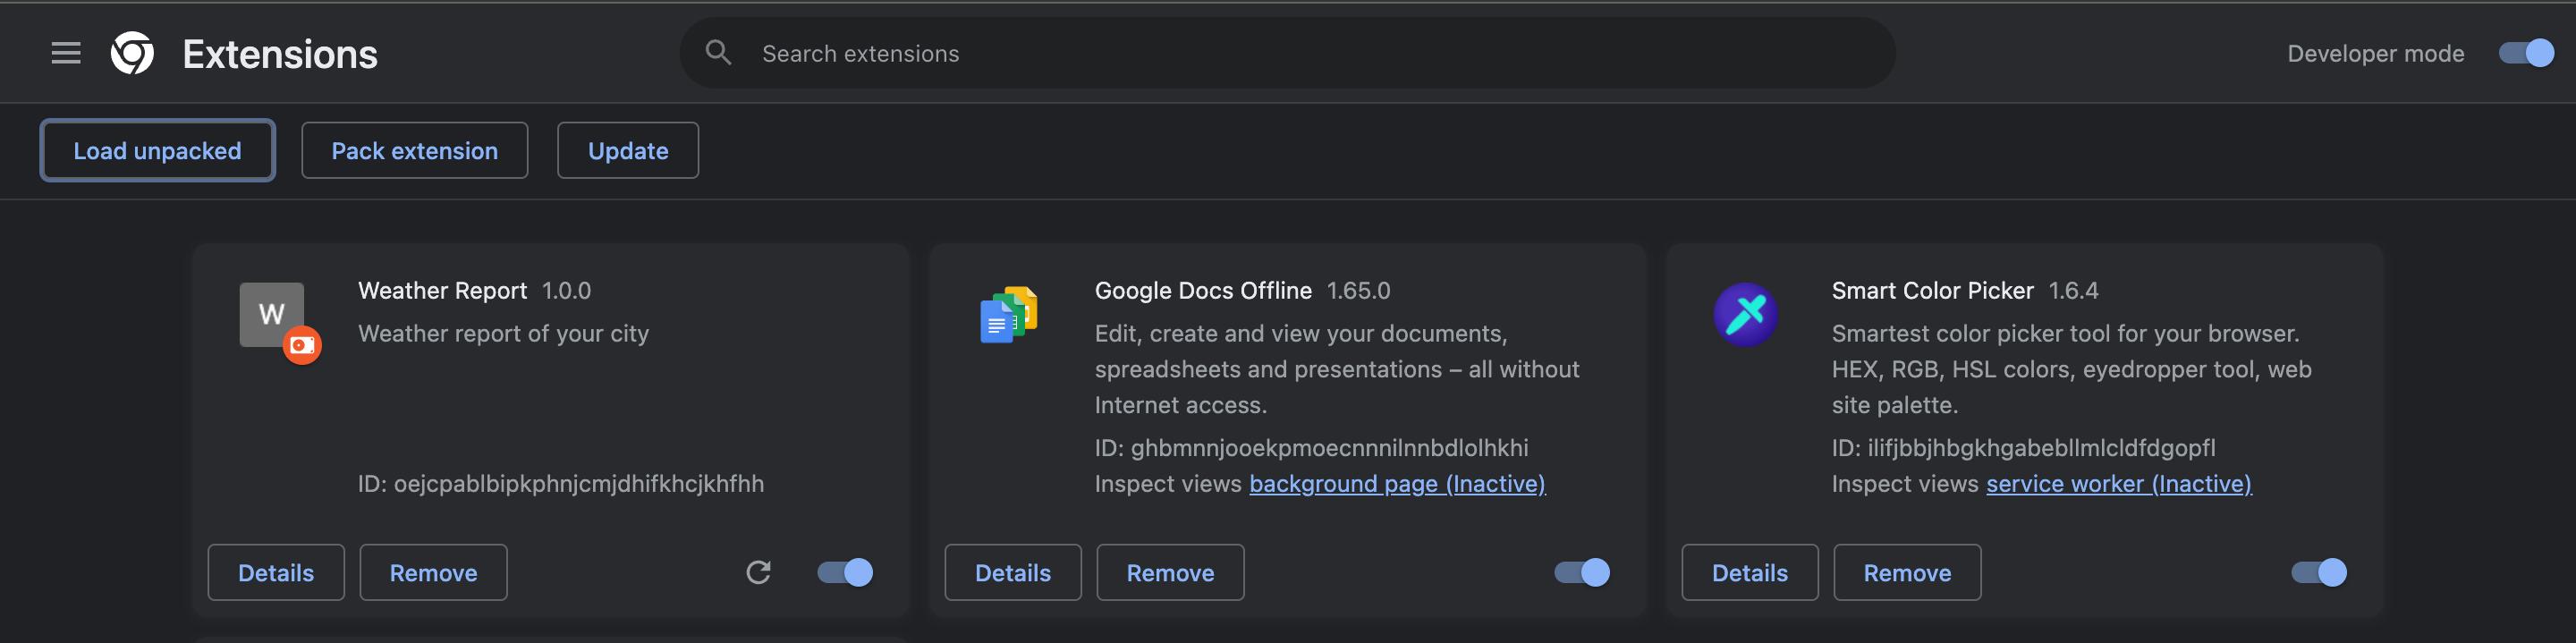
Task: Open the hamburger main menu
Action: click(x=66, y=53)
